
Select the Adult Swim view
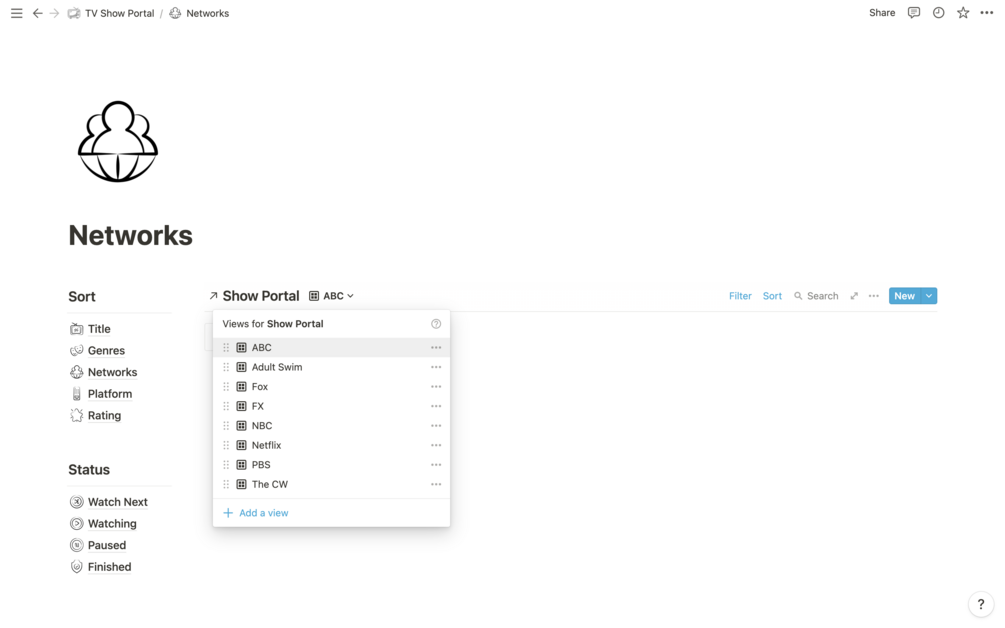click(x=331, y=367)
